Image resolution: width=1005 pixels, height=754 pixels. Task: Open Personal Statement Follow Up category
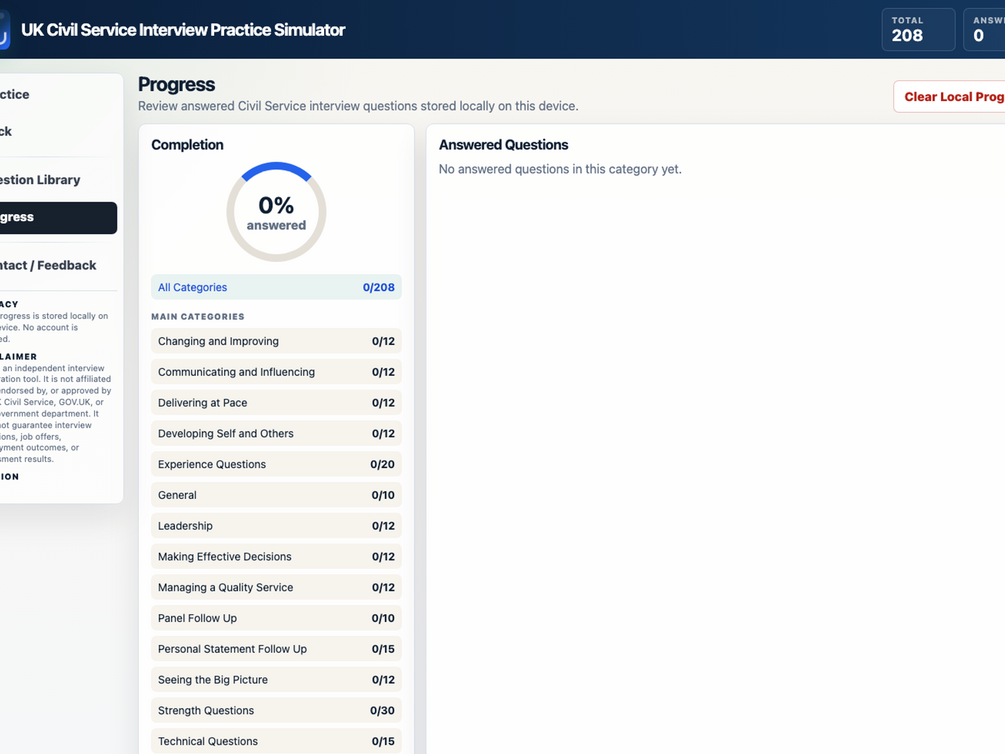coord(276,649)
